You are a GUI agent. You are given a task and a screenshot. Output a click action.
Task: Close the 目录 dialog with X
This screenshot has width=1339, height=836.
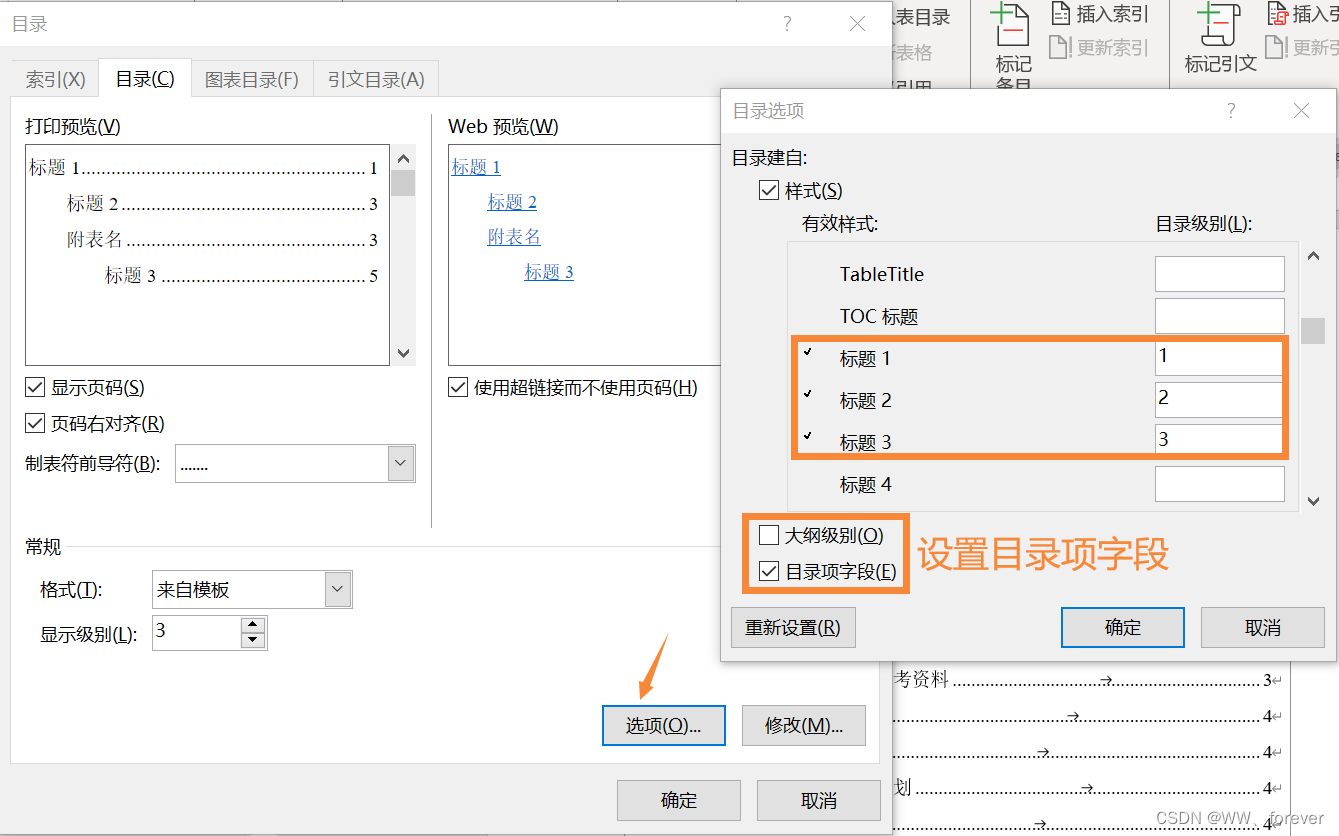click(x=857, y=24)
